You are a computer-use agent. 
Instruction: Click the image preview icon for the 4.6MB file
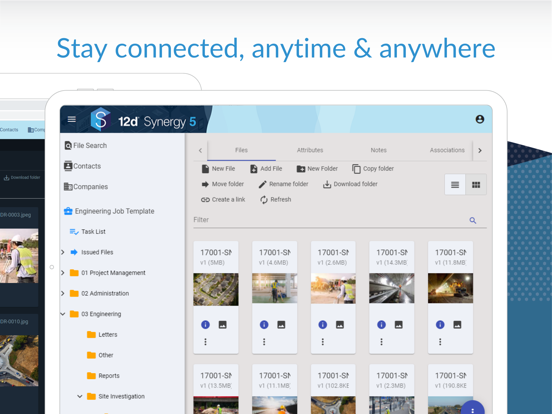(281, 325)
